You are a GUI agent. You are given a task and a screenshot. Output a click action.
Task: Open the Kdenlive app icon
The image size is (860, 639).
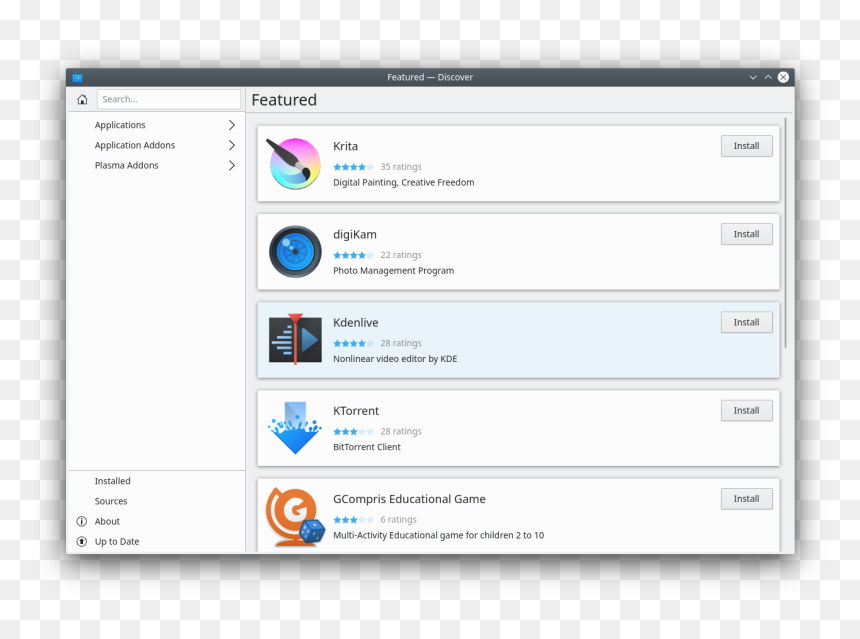click(x=295, y=340)
